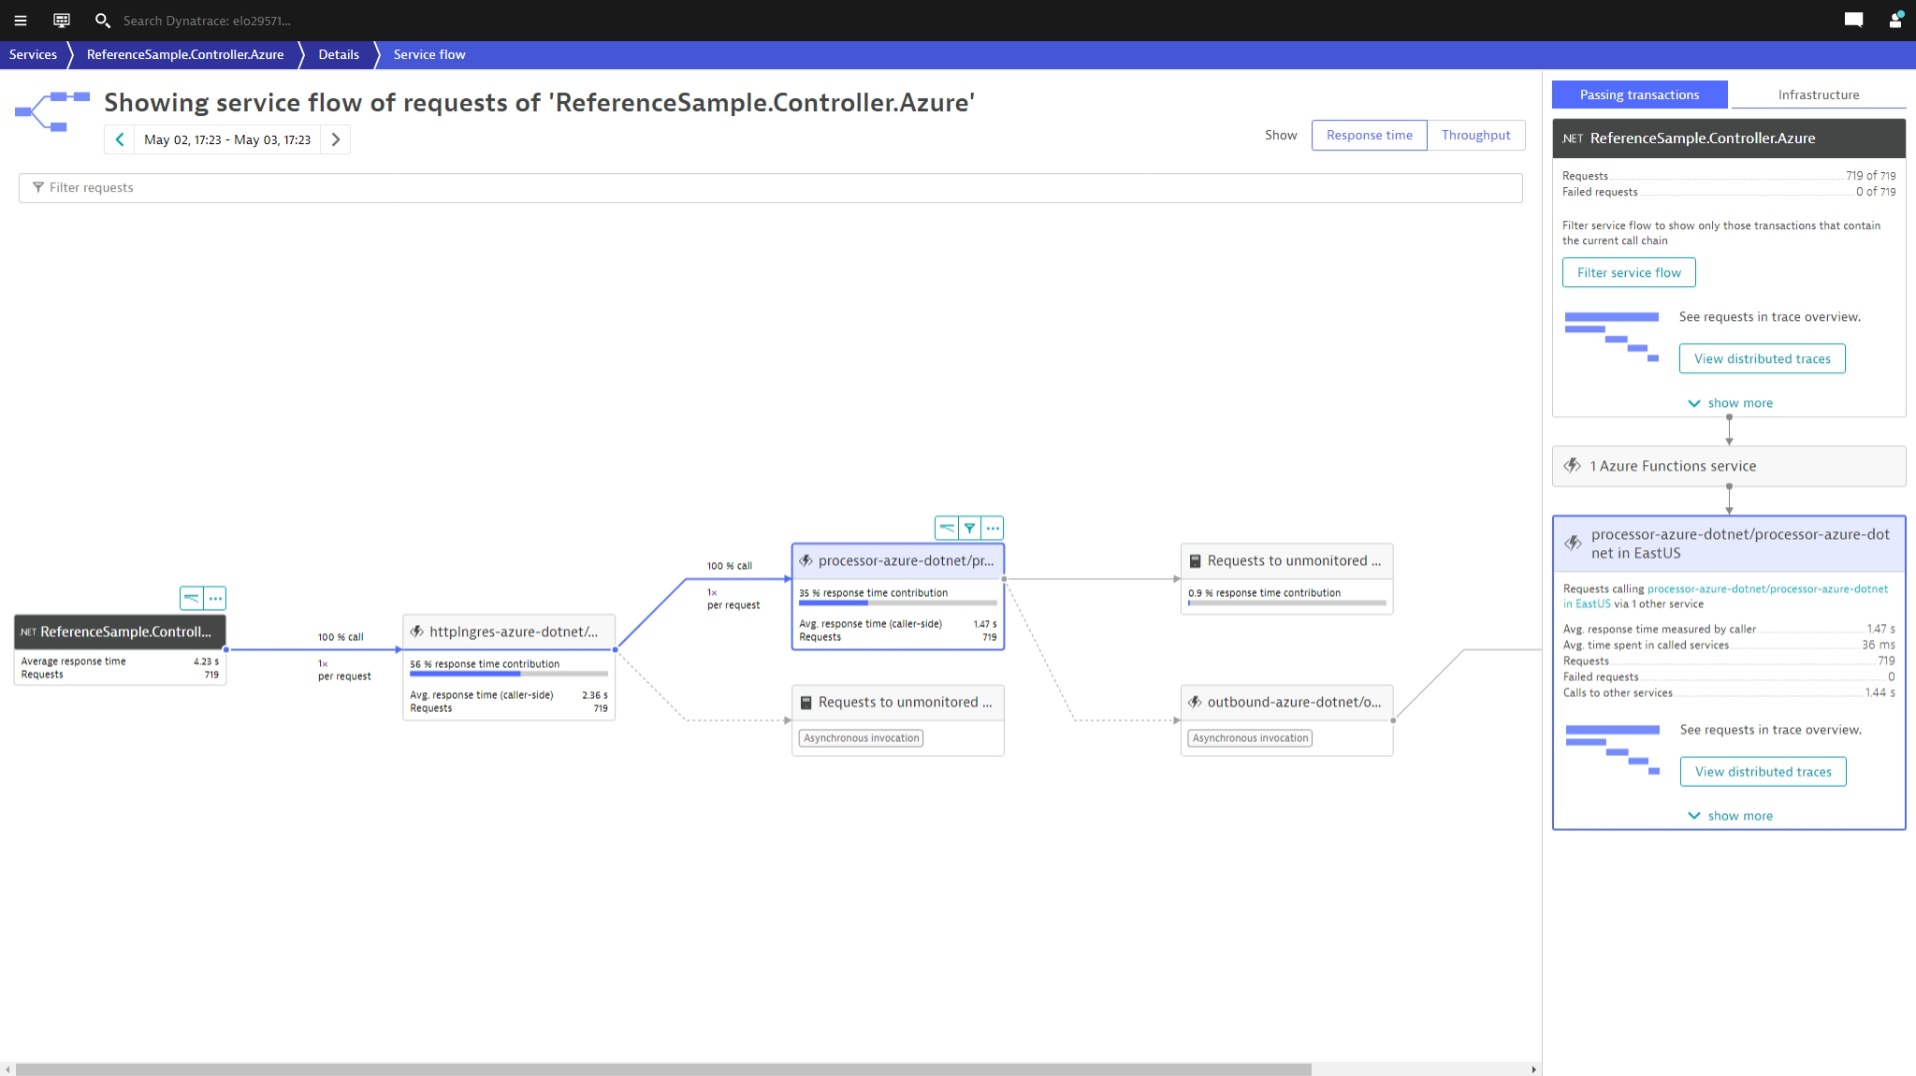The image size is (1916, 1076).
Task: Go to Services breadcrumb
Action: click(x=33, y=55)
